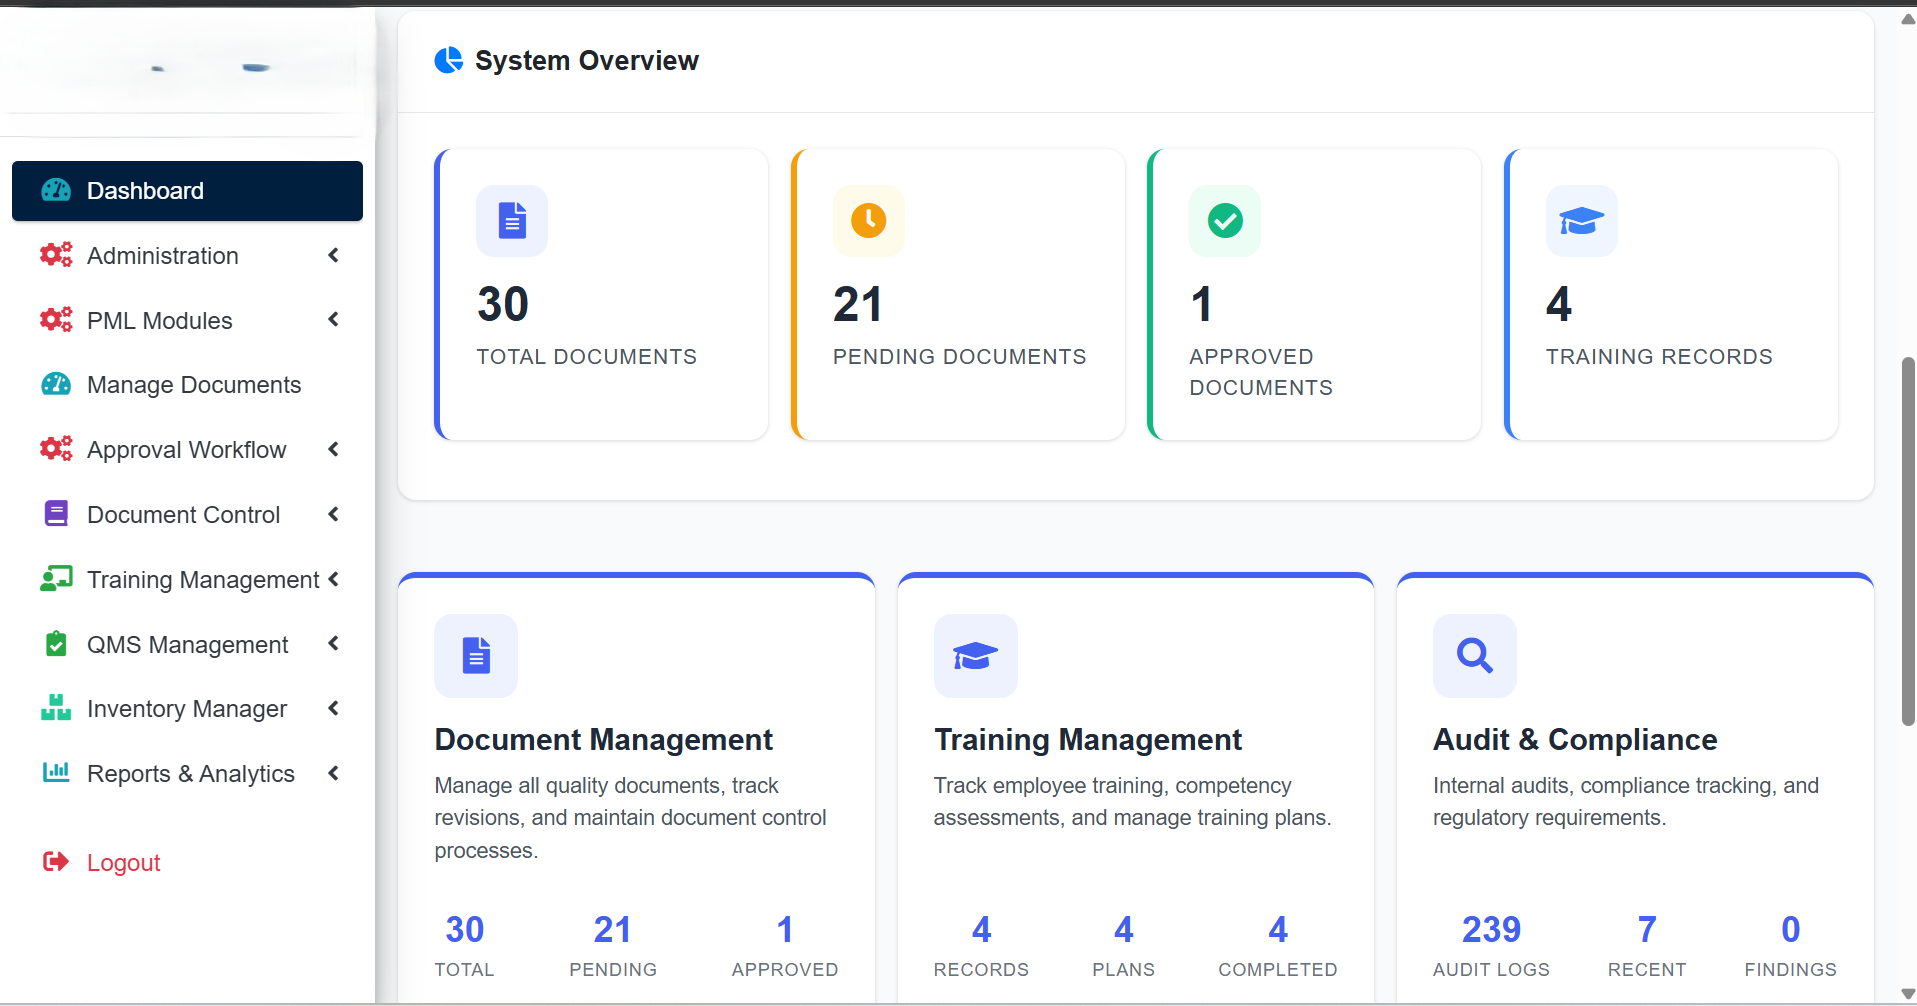Click the Training Management card graduation icon
Screen dimensions: 1917x1006
(x=975, y=656)
